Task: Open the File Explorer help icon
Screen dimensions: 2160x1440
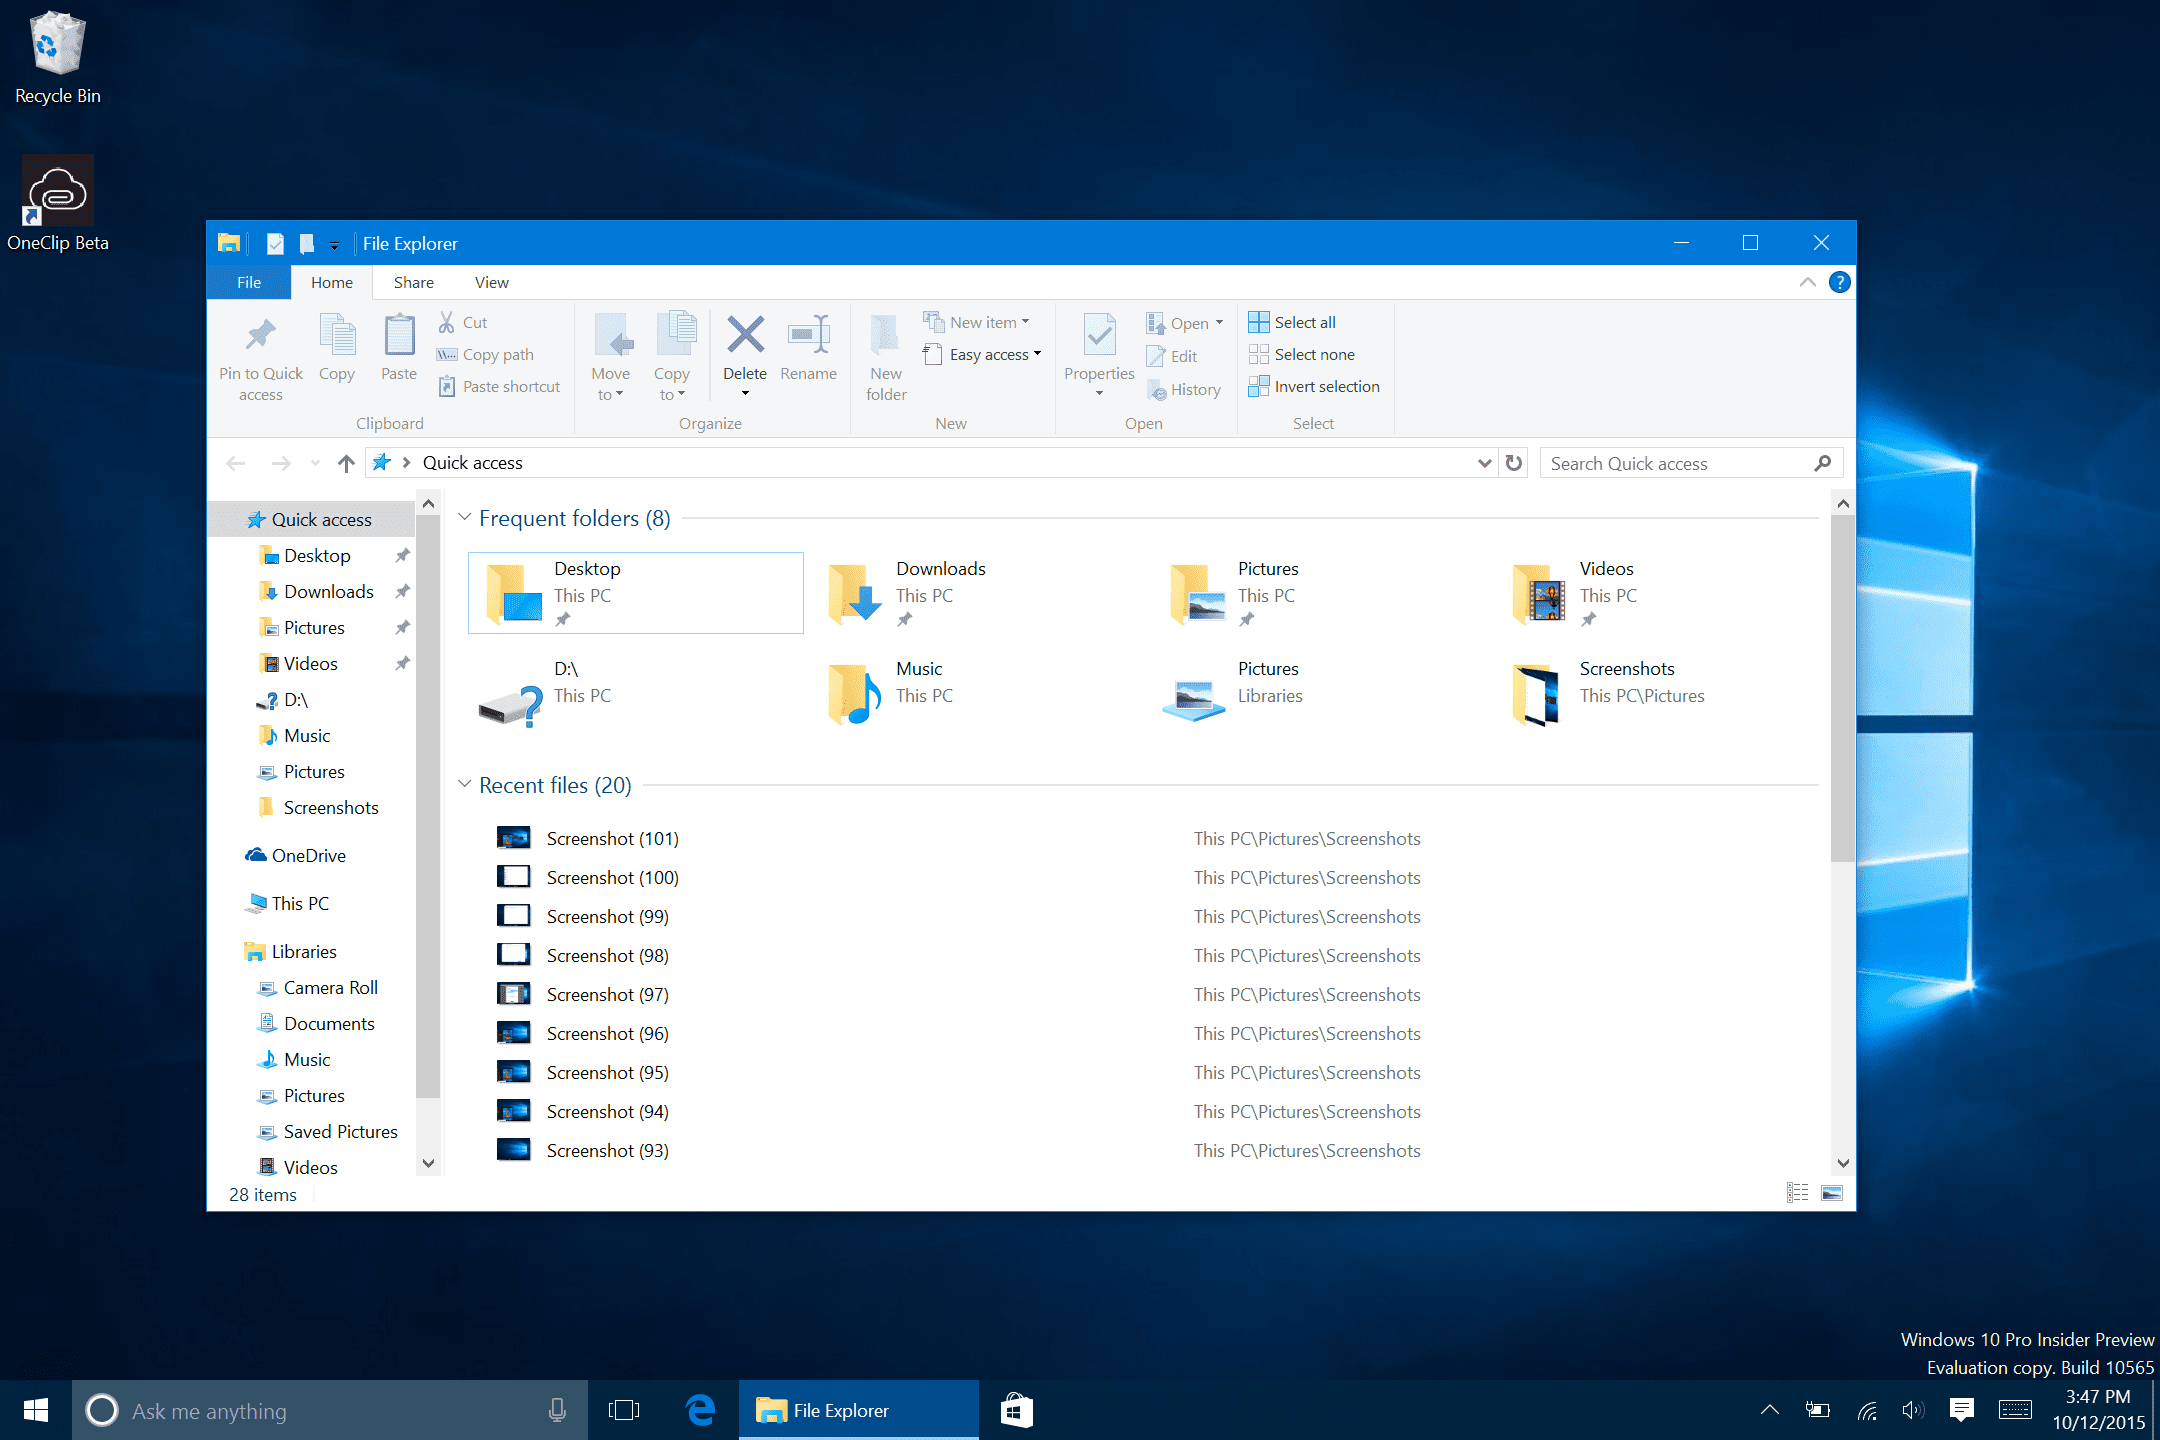Action: point(1838,282)
